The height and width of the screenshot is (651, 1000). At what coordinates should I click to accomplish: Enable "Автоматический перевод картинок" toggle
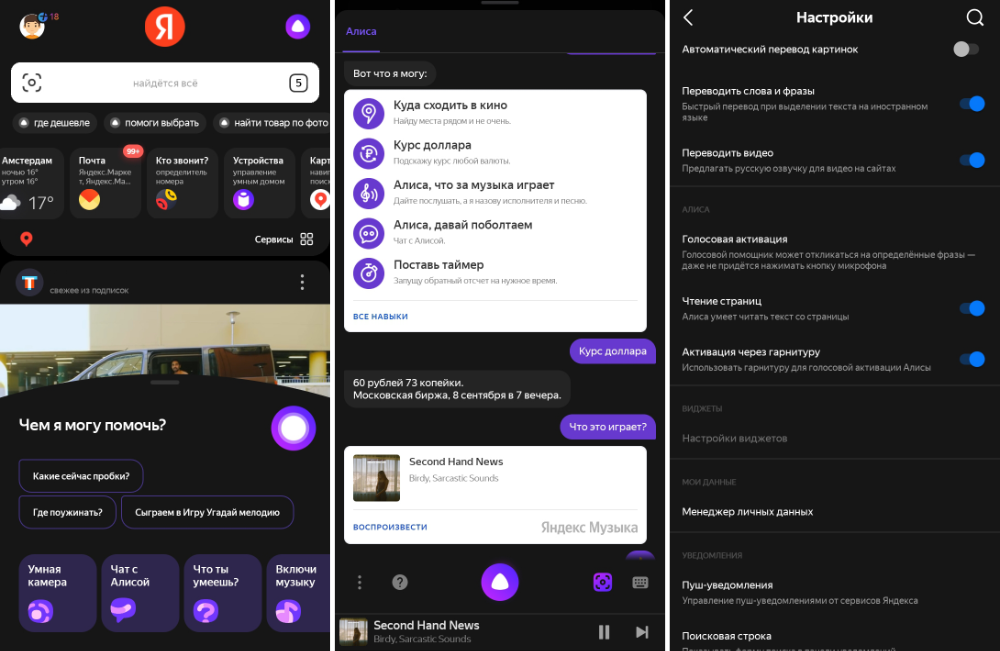point(966,49)
